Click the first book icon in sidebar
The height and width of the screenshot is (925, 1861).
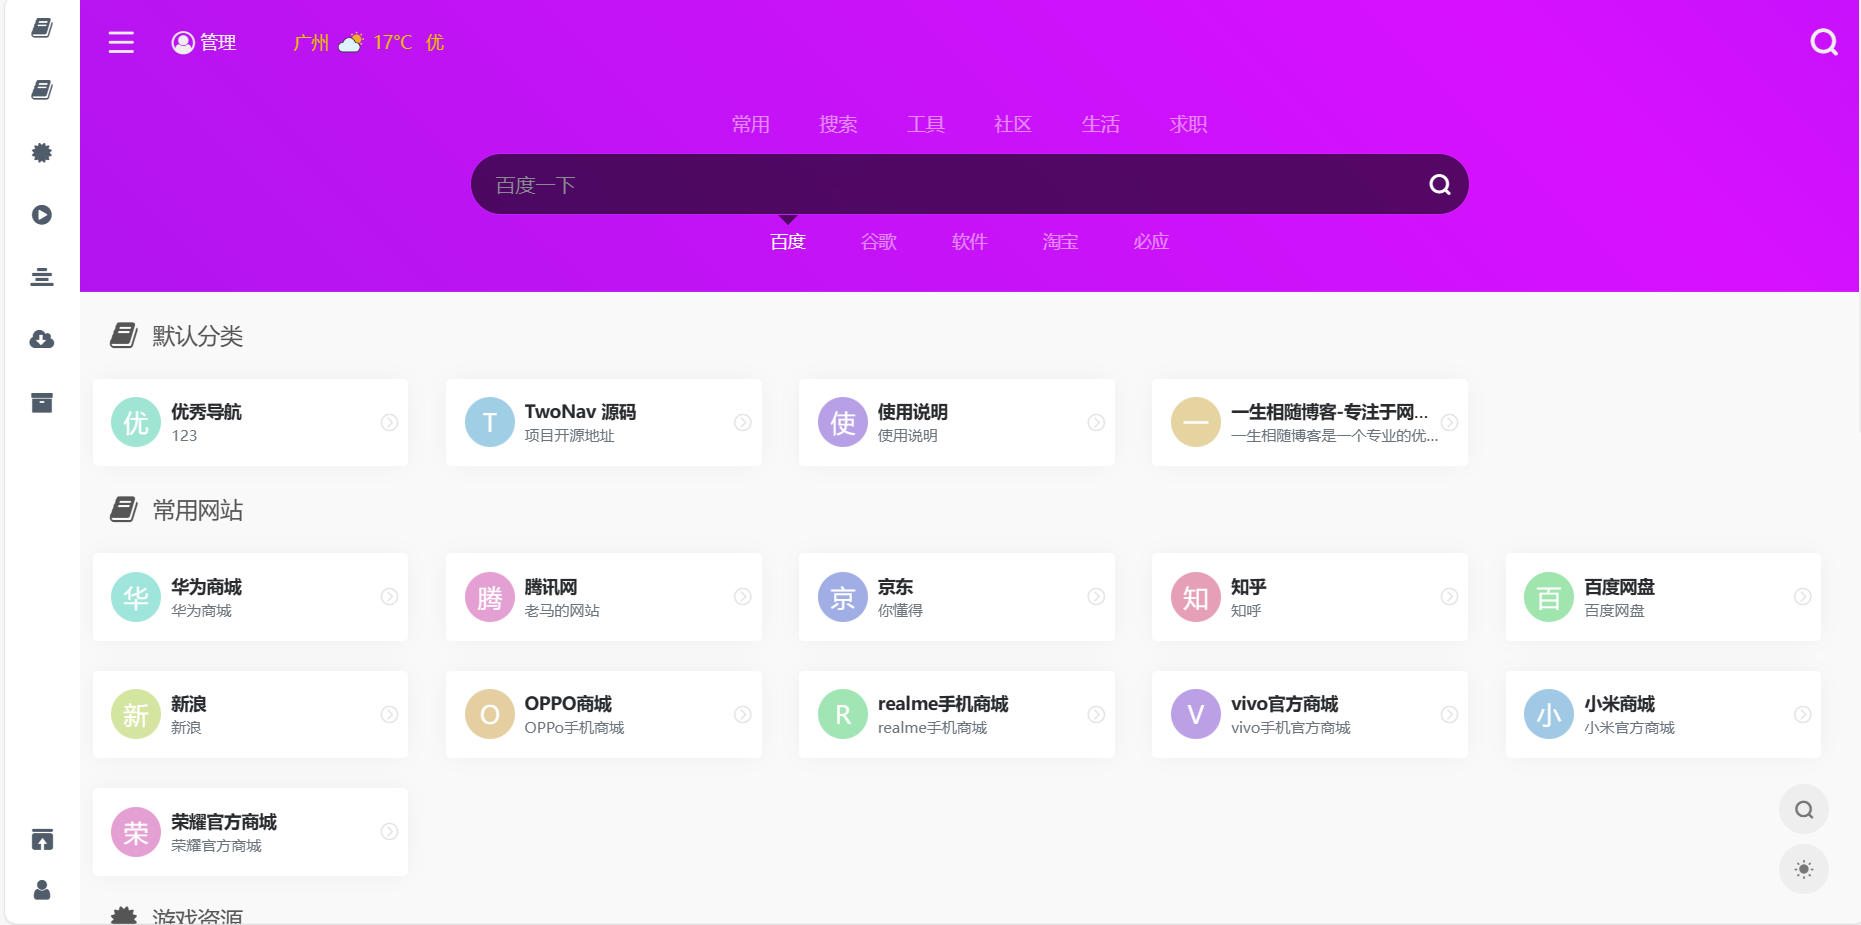coord(42,28)
